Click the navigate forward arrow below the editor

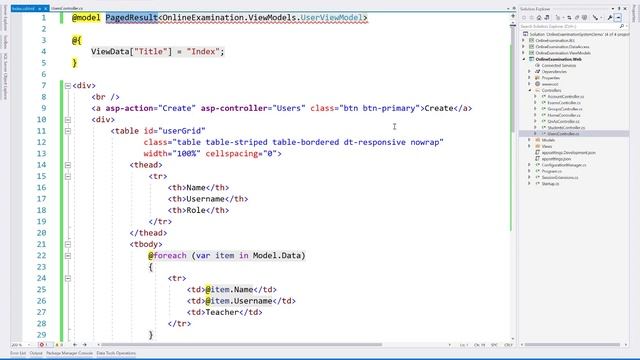(84, 345)
